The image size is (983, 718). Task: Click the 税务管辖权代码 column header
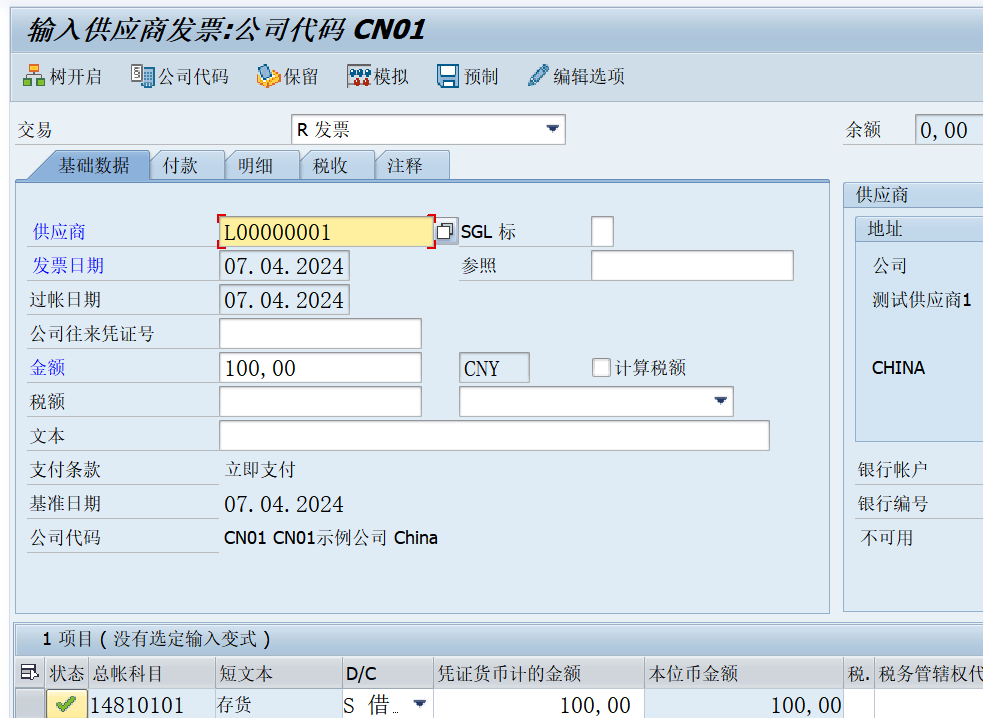point(929,673)
